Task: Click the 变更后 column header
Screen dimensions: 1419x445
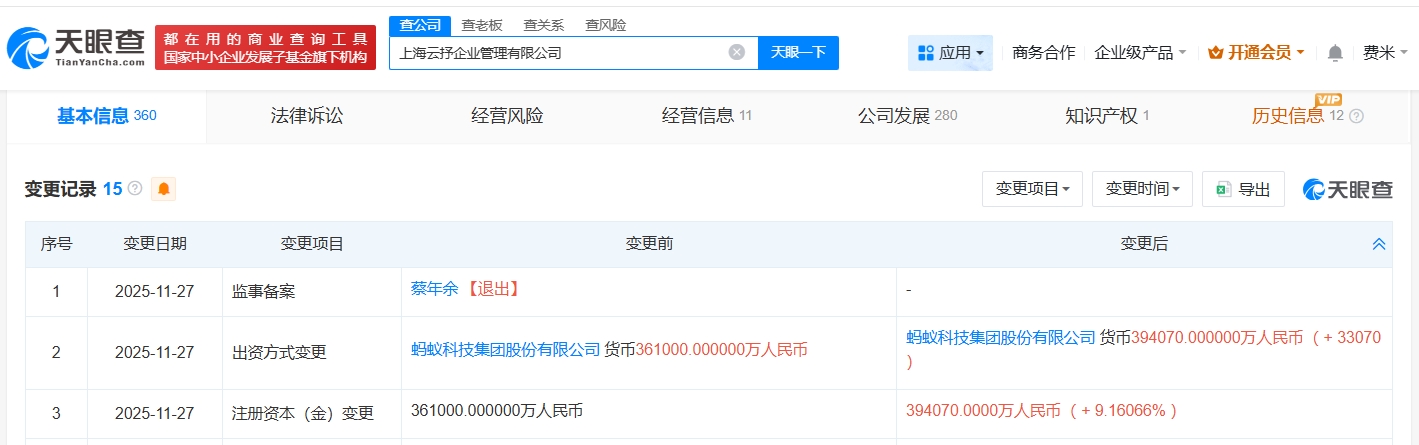Action: coord(1144,244)
